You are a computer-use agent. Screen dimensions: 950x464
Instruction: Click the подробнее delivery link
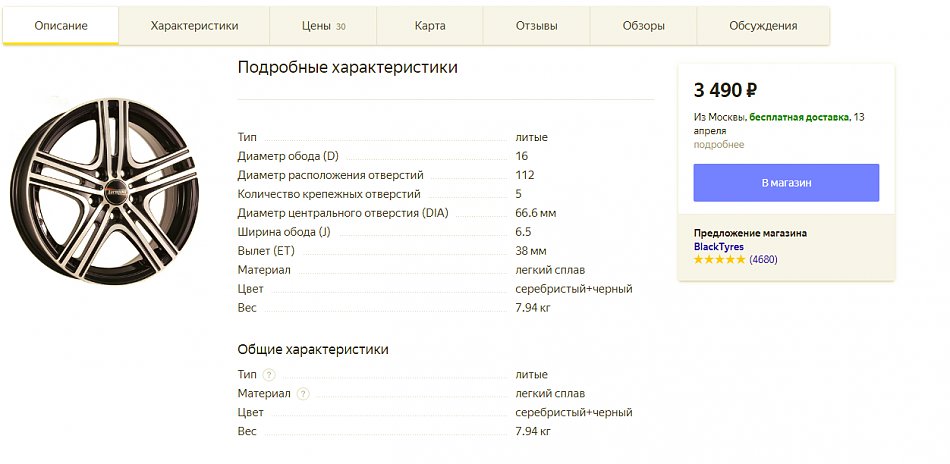(718, 145)
